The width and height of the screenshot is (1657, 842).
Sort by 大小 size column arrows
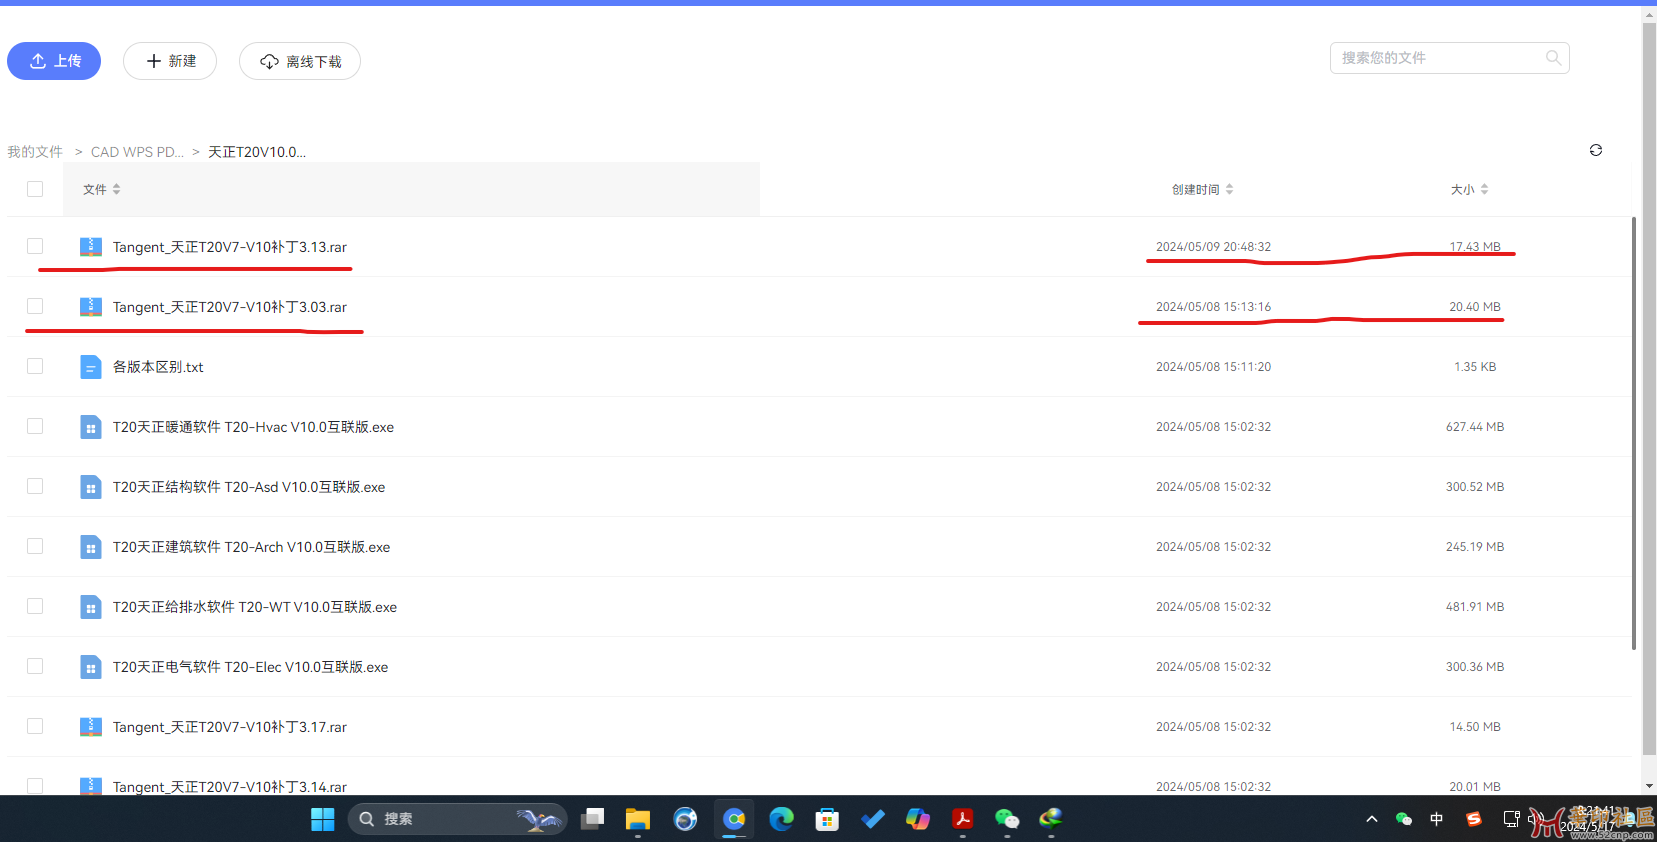pos(1484,189)
